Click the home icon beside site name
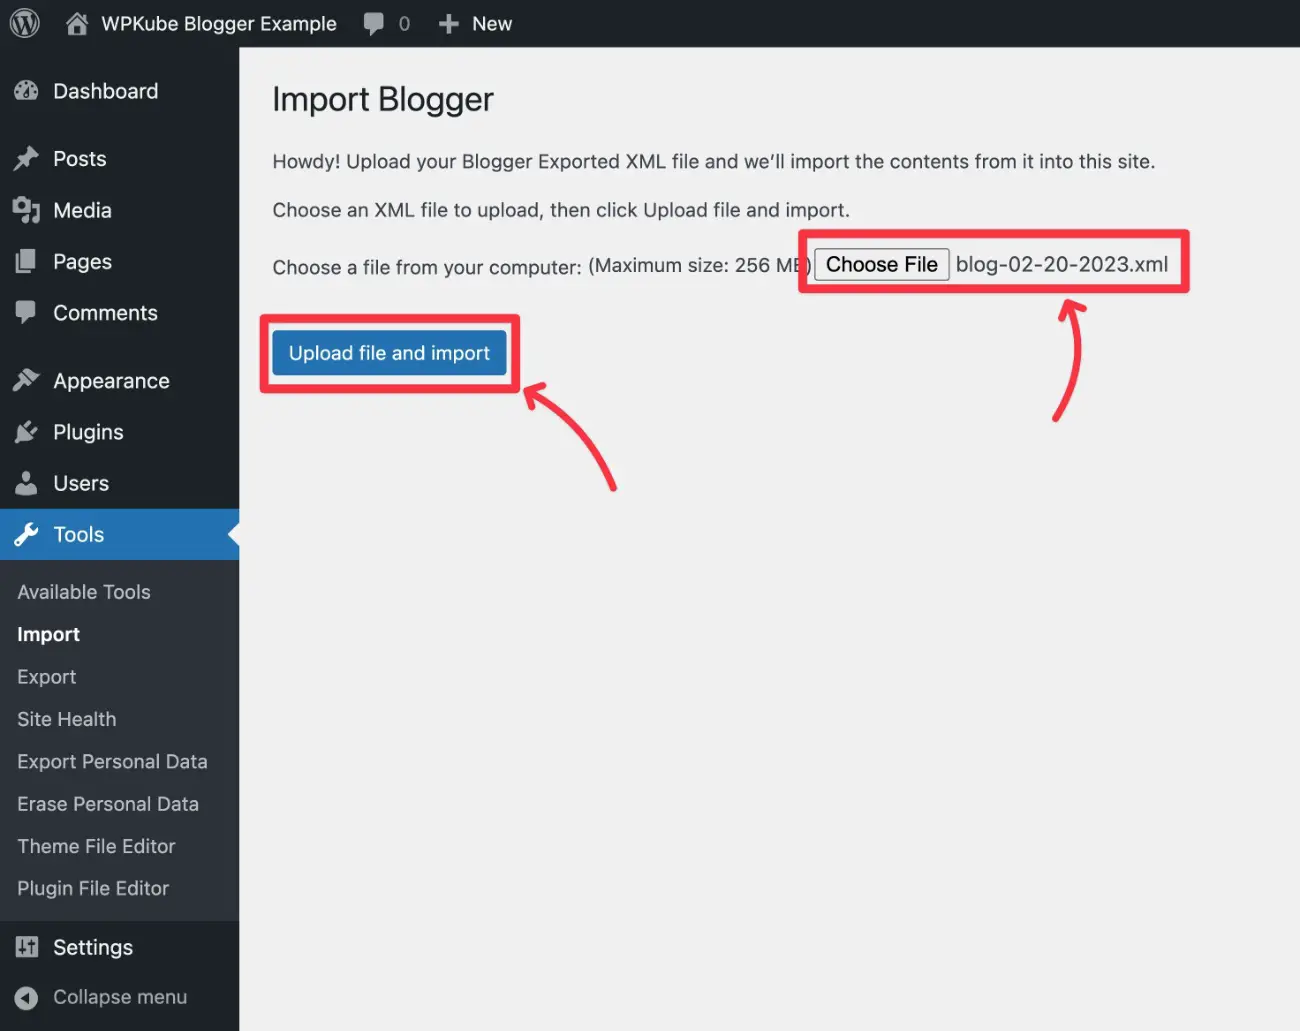 click(x=77, y=23)
